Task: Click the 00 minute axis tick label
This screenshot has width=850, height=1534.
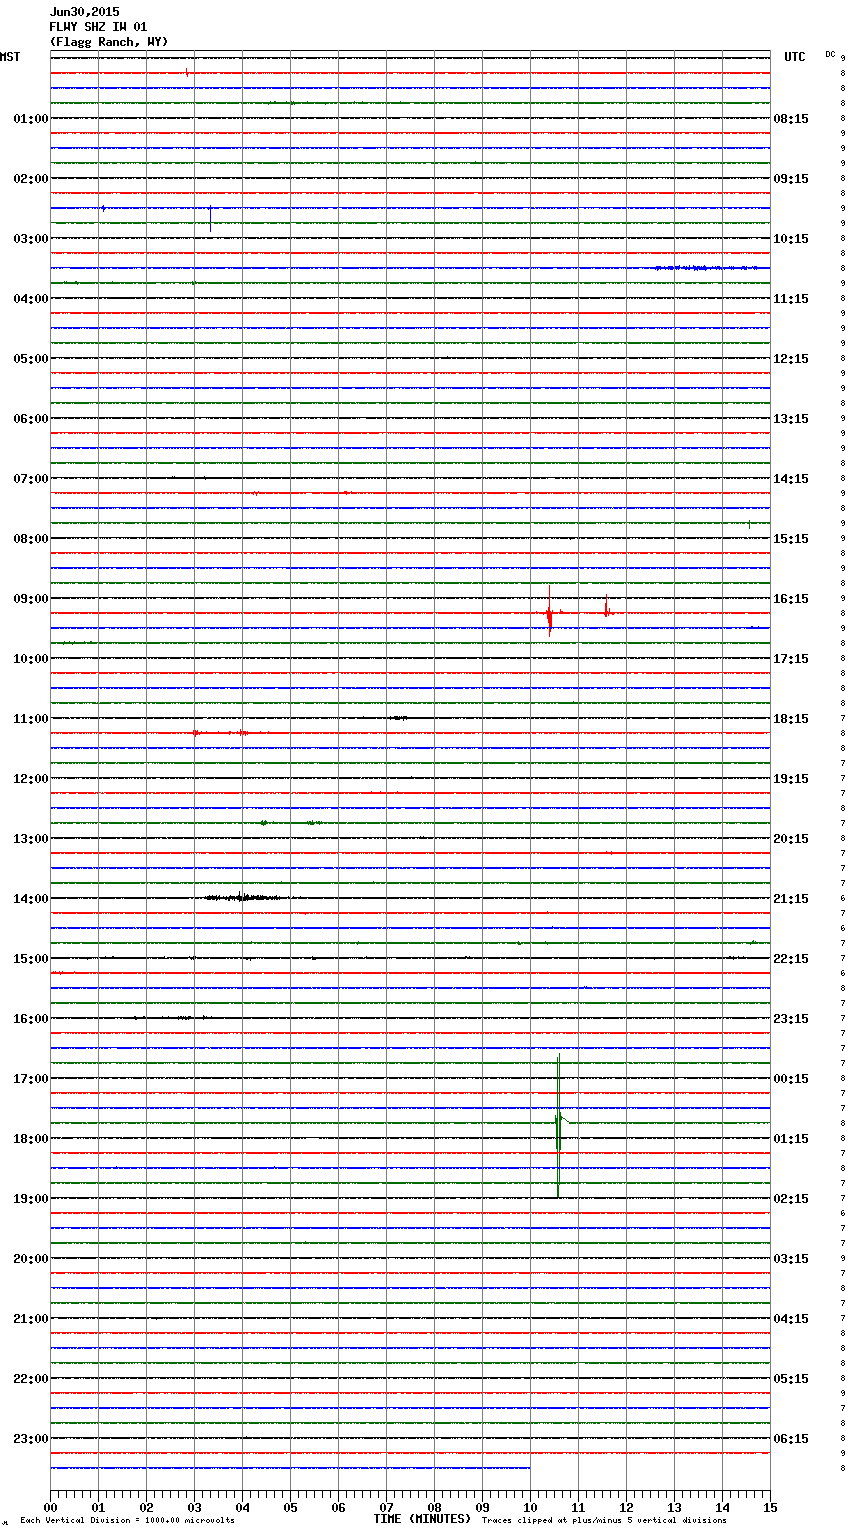Action: (50, 1507)
